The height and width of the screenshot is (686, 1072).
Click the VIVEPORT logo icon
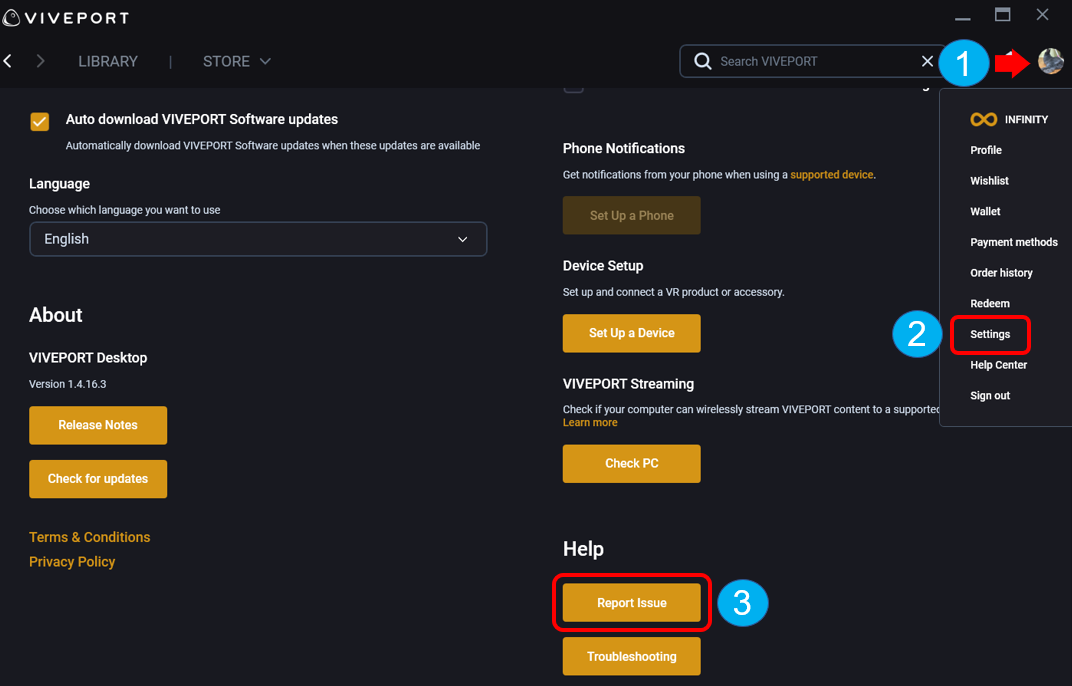[x=12, y=18]
